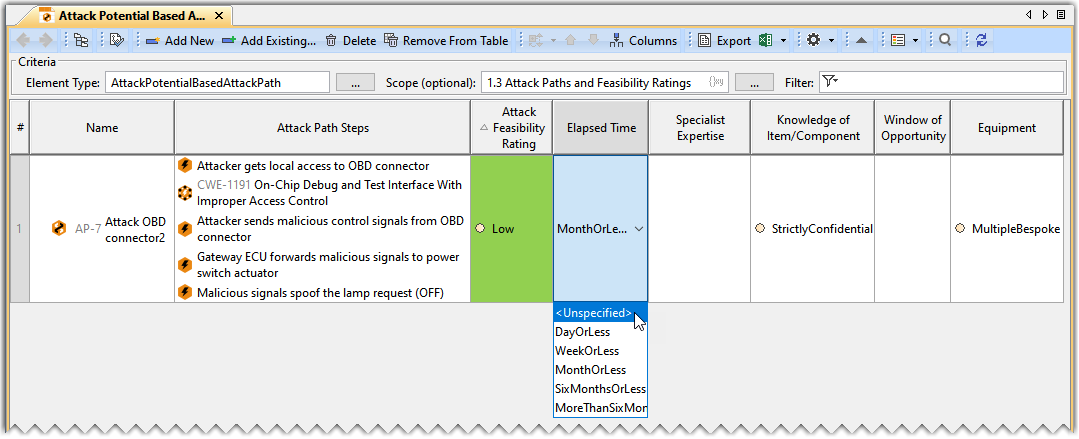
Task: Click the Add New toolbar button
Action: point(180,41)
